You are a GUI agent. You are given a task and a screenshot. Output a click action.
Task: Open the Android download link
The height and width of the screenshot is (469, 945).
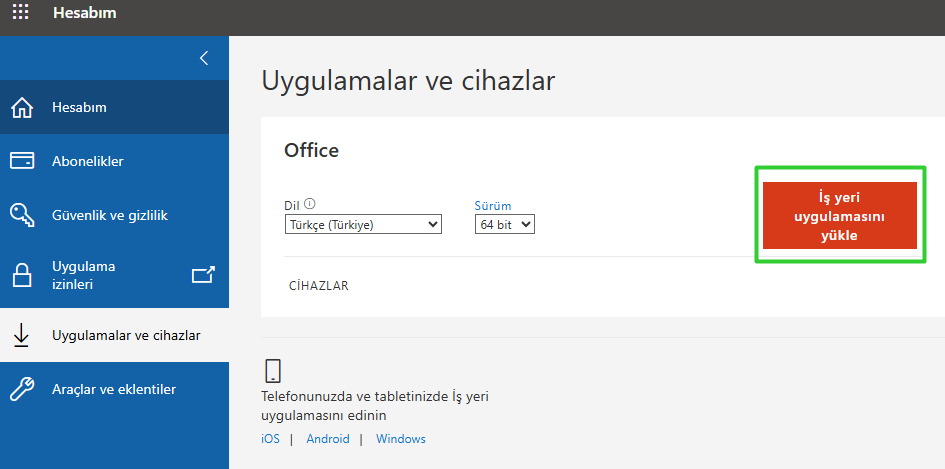tap(328, 439)
